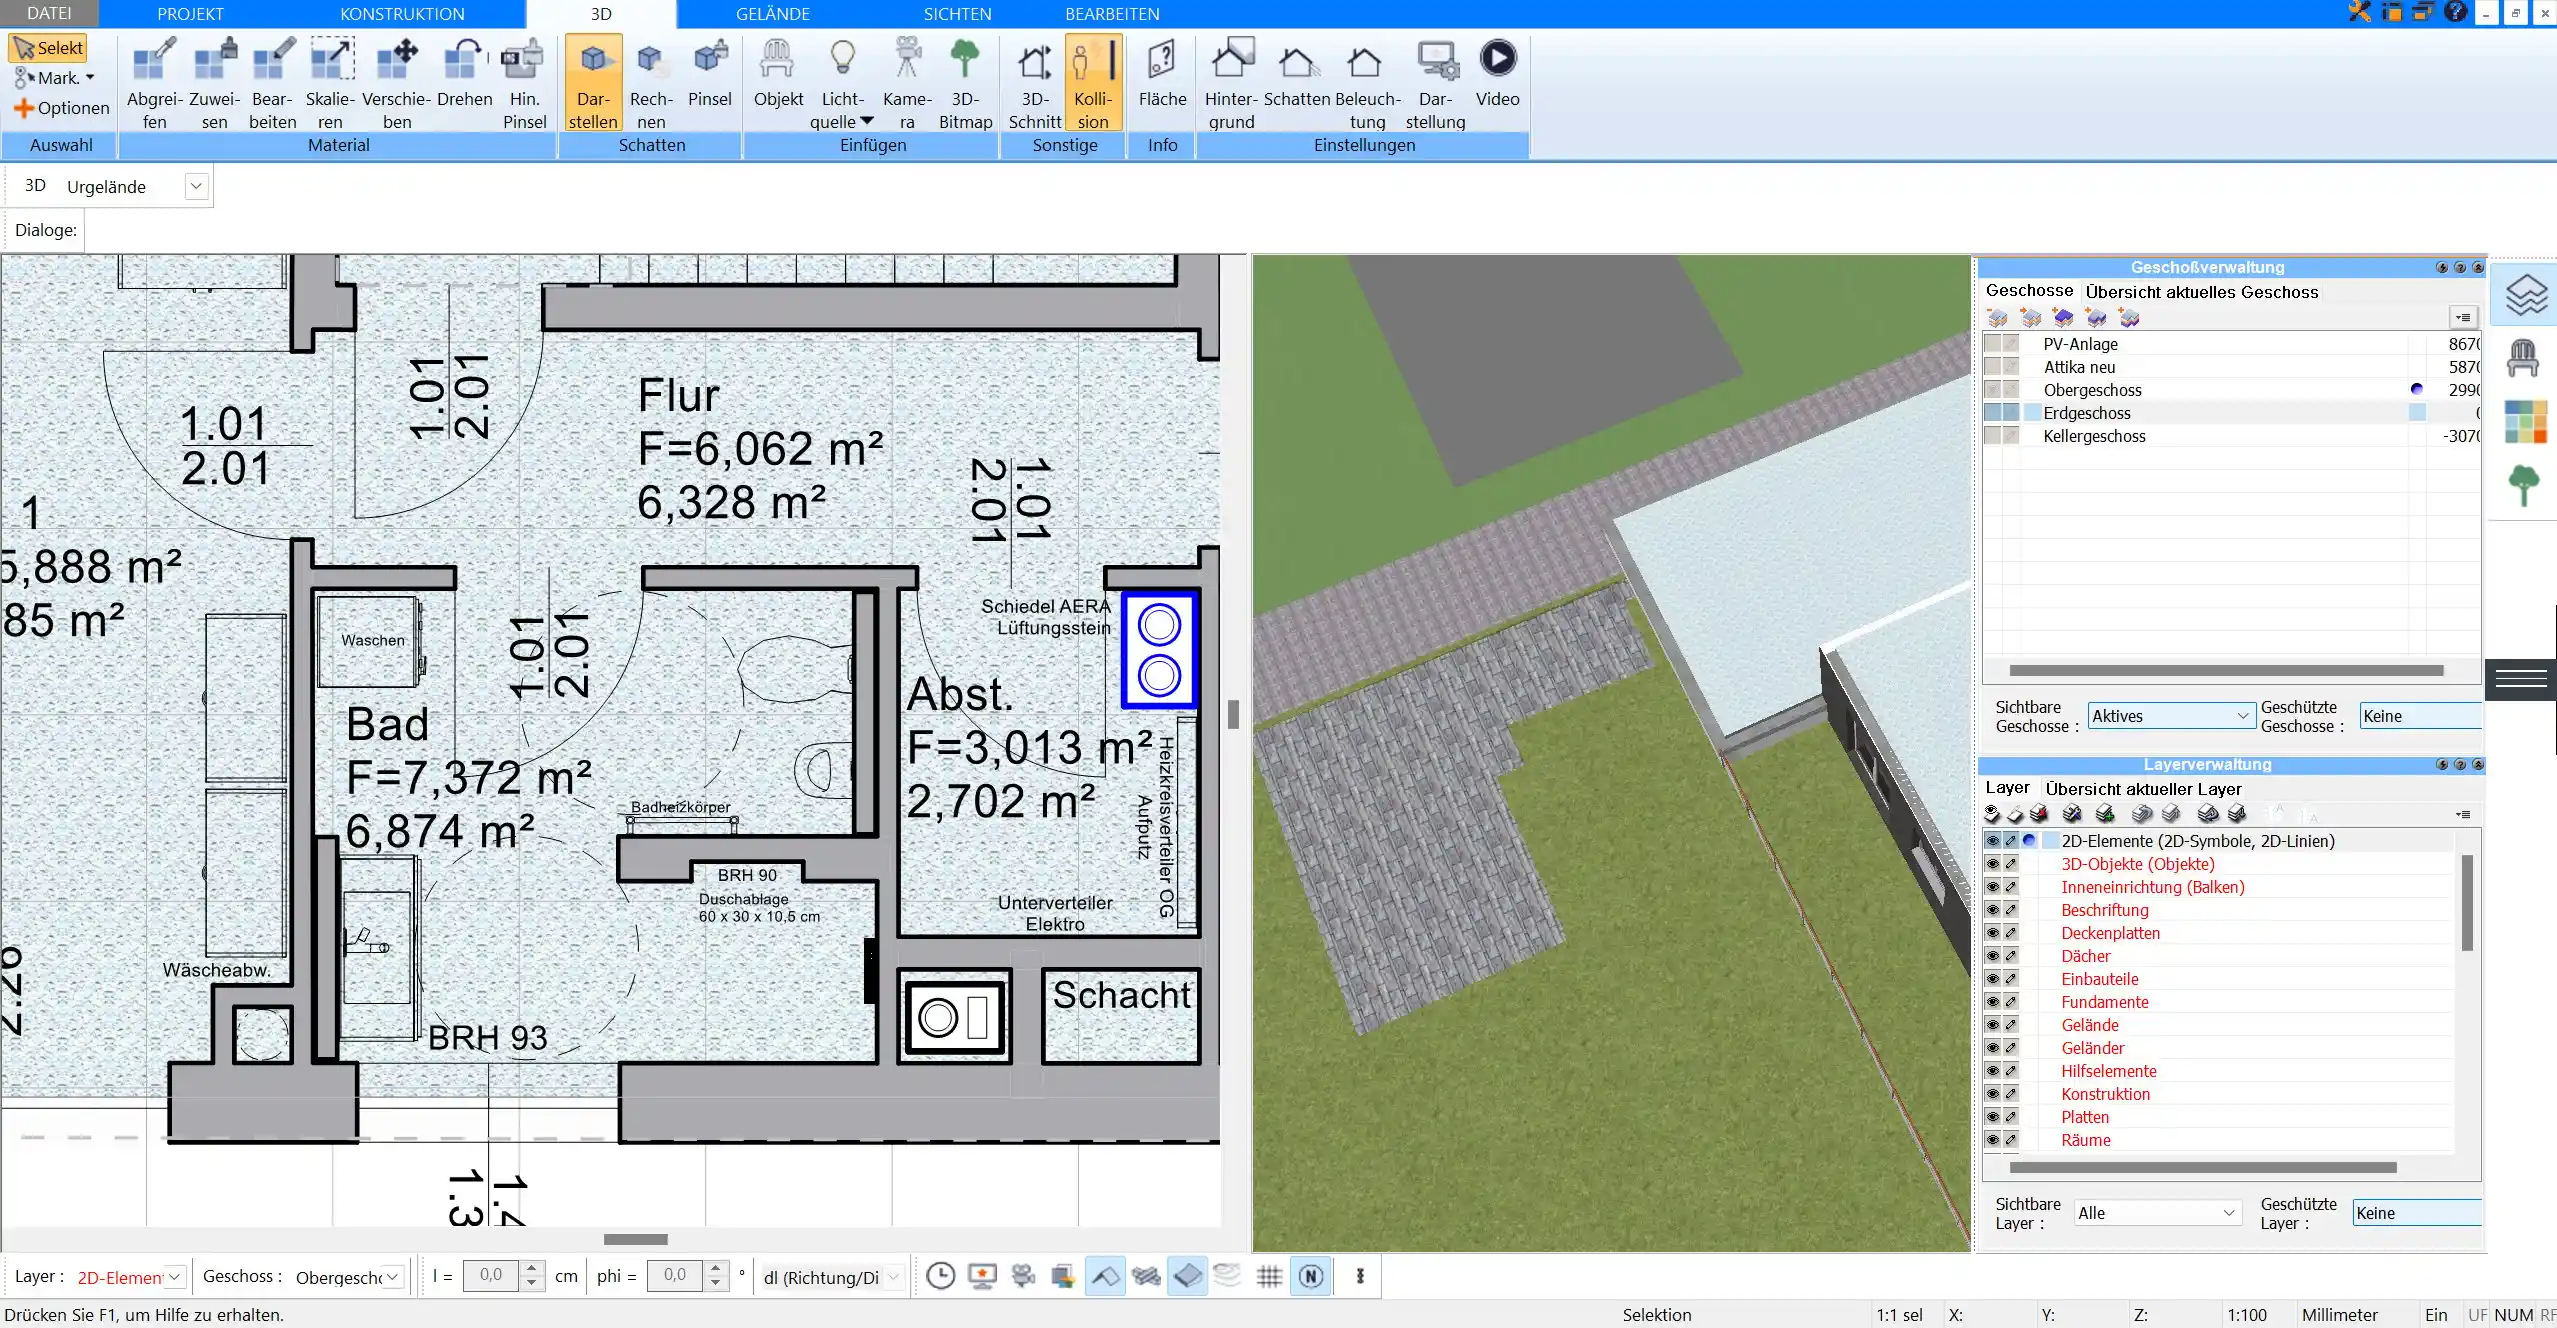
Task: Open Beleuchtung settings
Action: tap(1367, 84)
